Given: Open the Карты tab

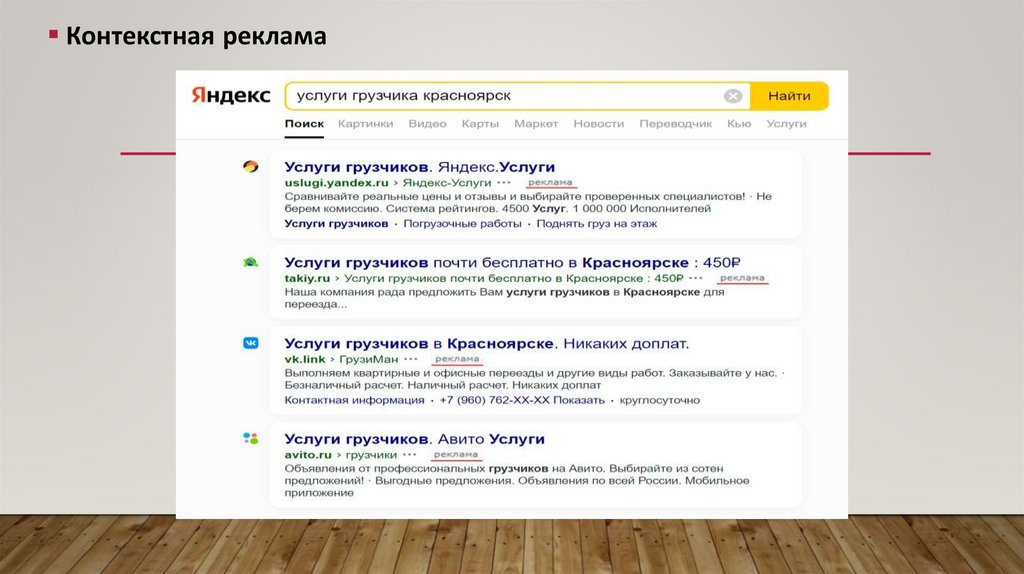Looking at the screenshot, I should (x=480, y=123).
